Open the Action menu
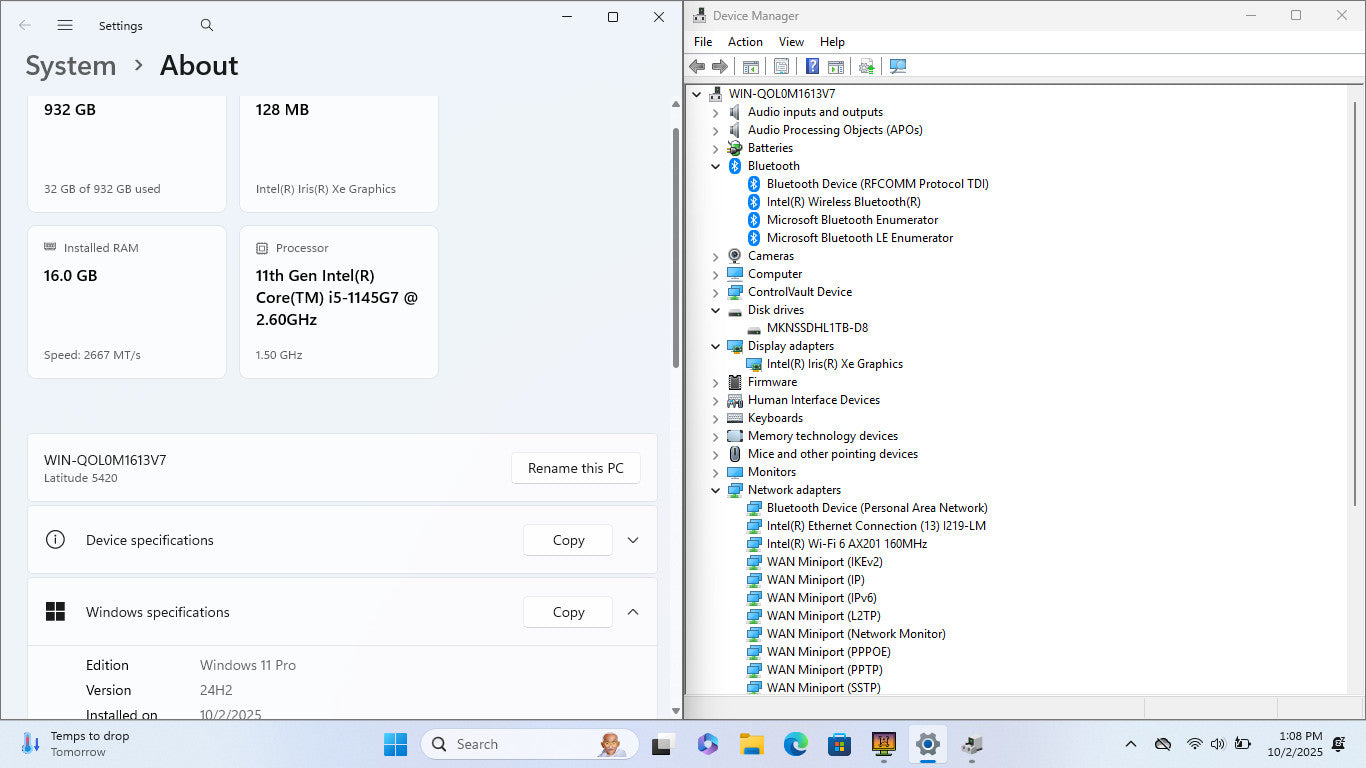Screen dimensions: 1366x768 tap(745, 42)
